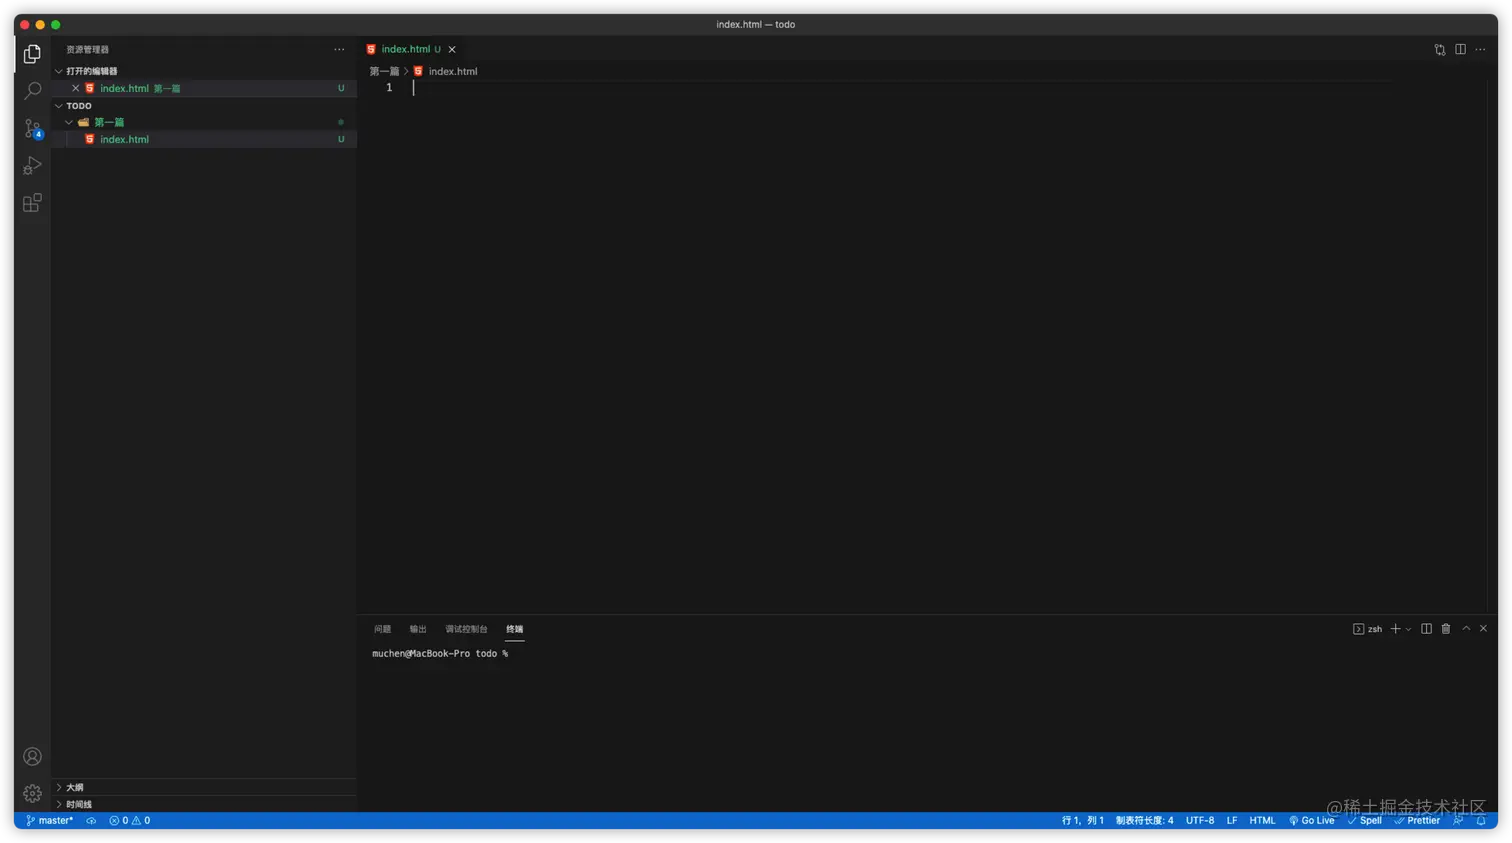Select index.html under the 第一篇 folder
The width and height of the screenshot is (1512, 843).
click(204, 139)
